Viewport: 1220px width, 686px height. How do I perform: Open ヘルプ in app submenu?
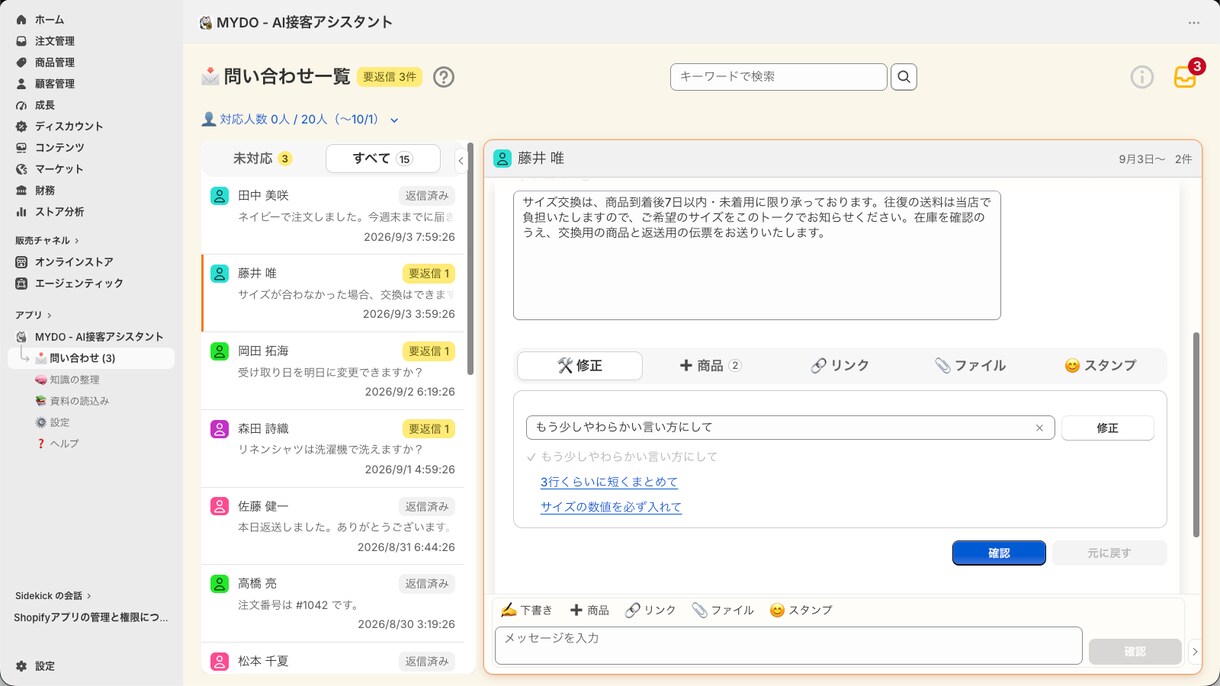point(64,444)
